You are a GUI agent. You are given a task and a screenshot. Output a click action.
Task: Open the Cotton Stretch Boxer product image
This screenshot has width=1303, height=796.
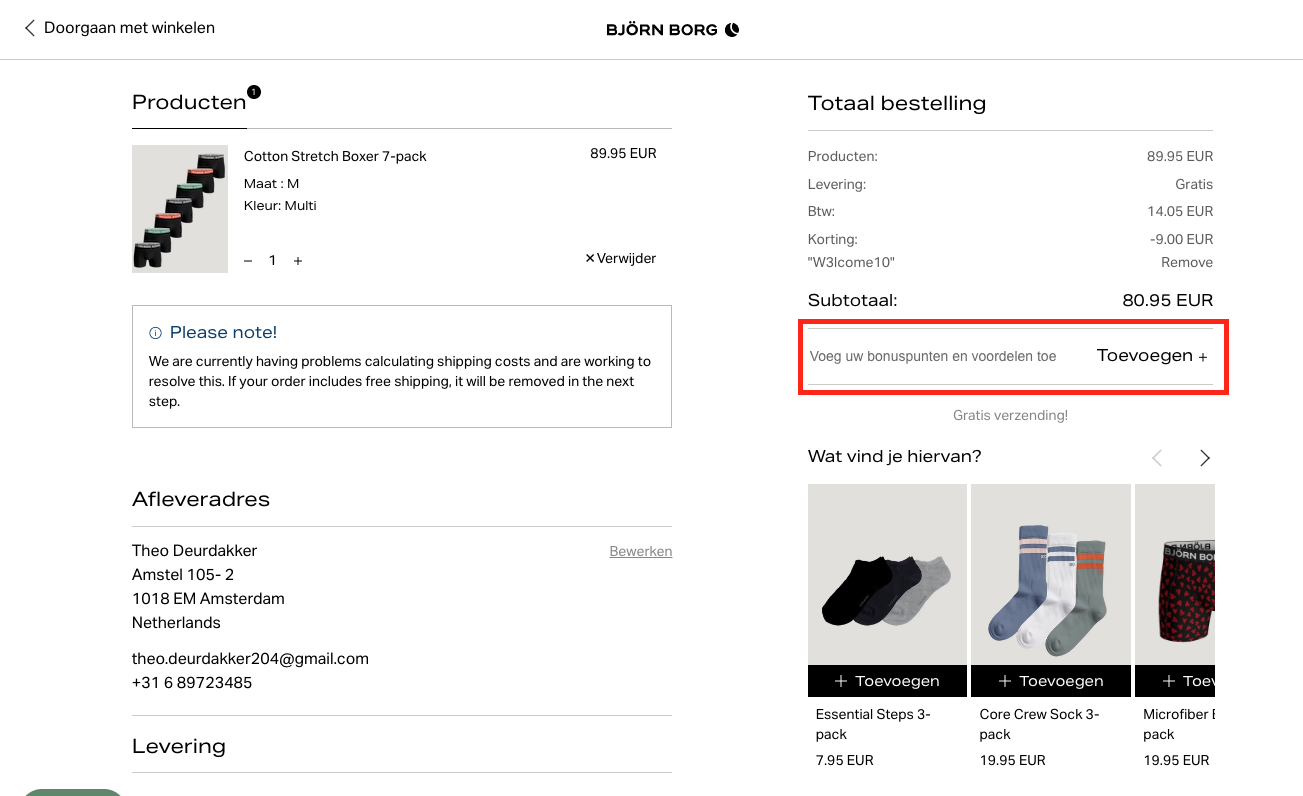coord(180,209)
